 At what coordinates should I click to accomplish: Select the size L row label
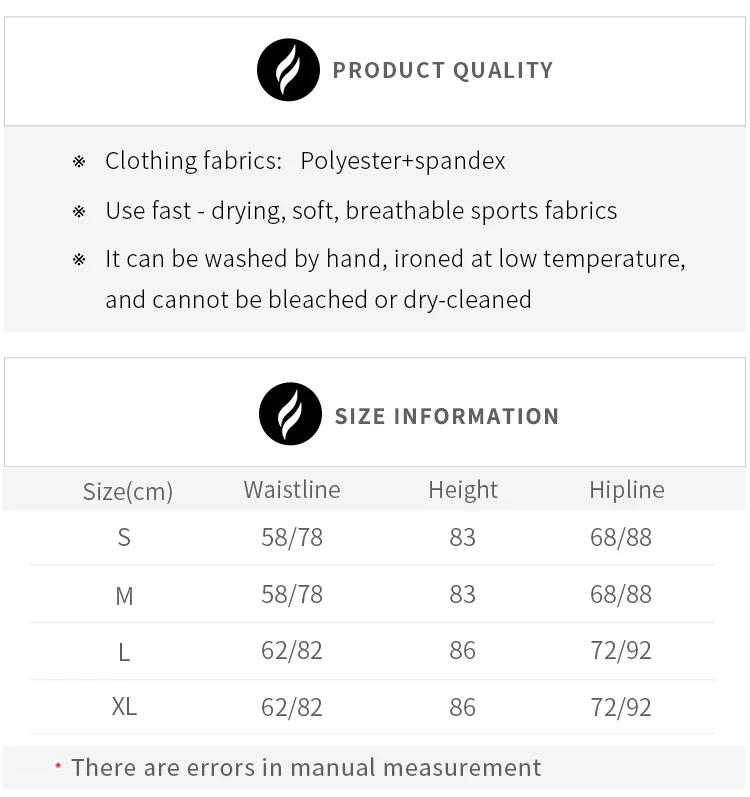point(124,652)
